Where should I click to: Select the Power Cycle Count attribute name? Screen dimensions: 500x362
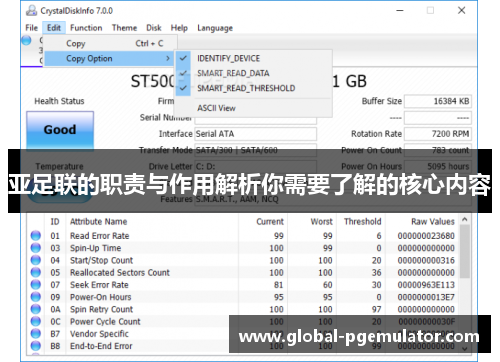point(105,321)
